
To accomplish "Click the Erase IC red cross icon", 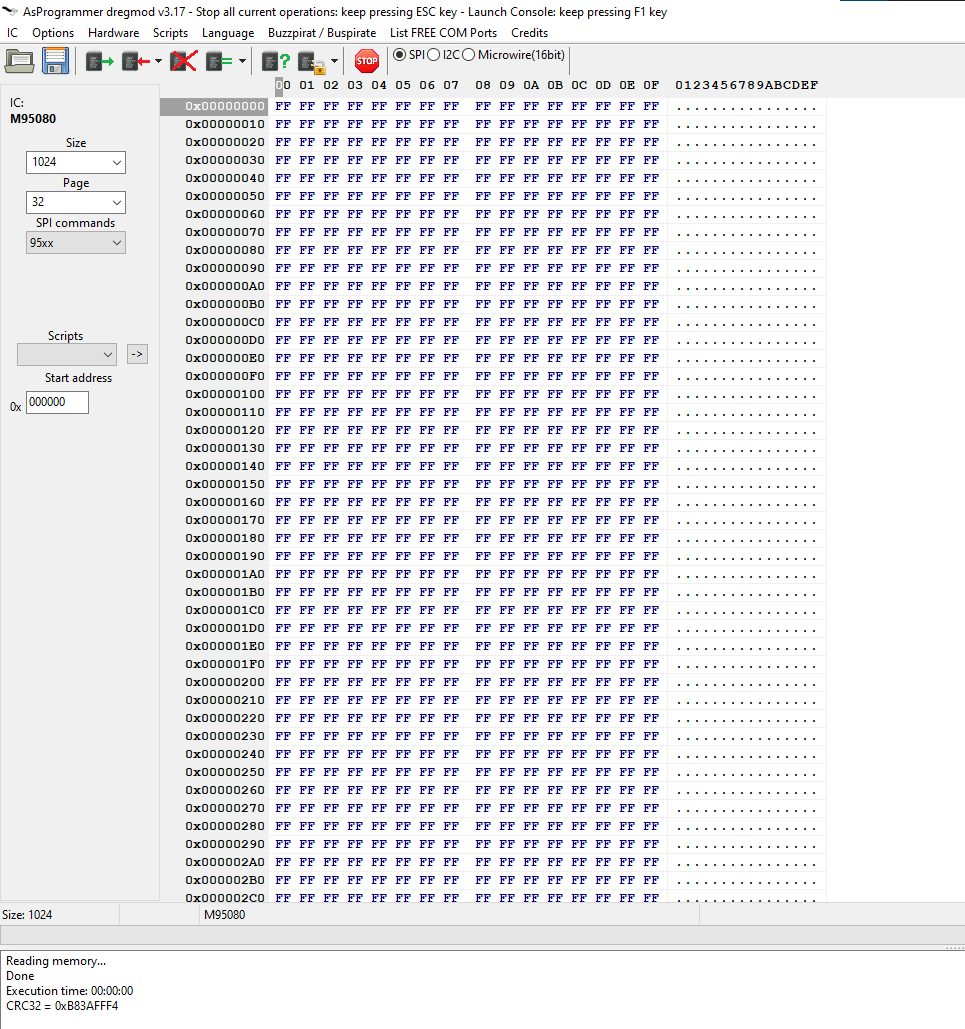I will [183, 62].
